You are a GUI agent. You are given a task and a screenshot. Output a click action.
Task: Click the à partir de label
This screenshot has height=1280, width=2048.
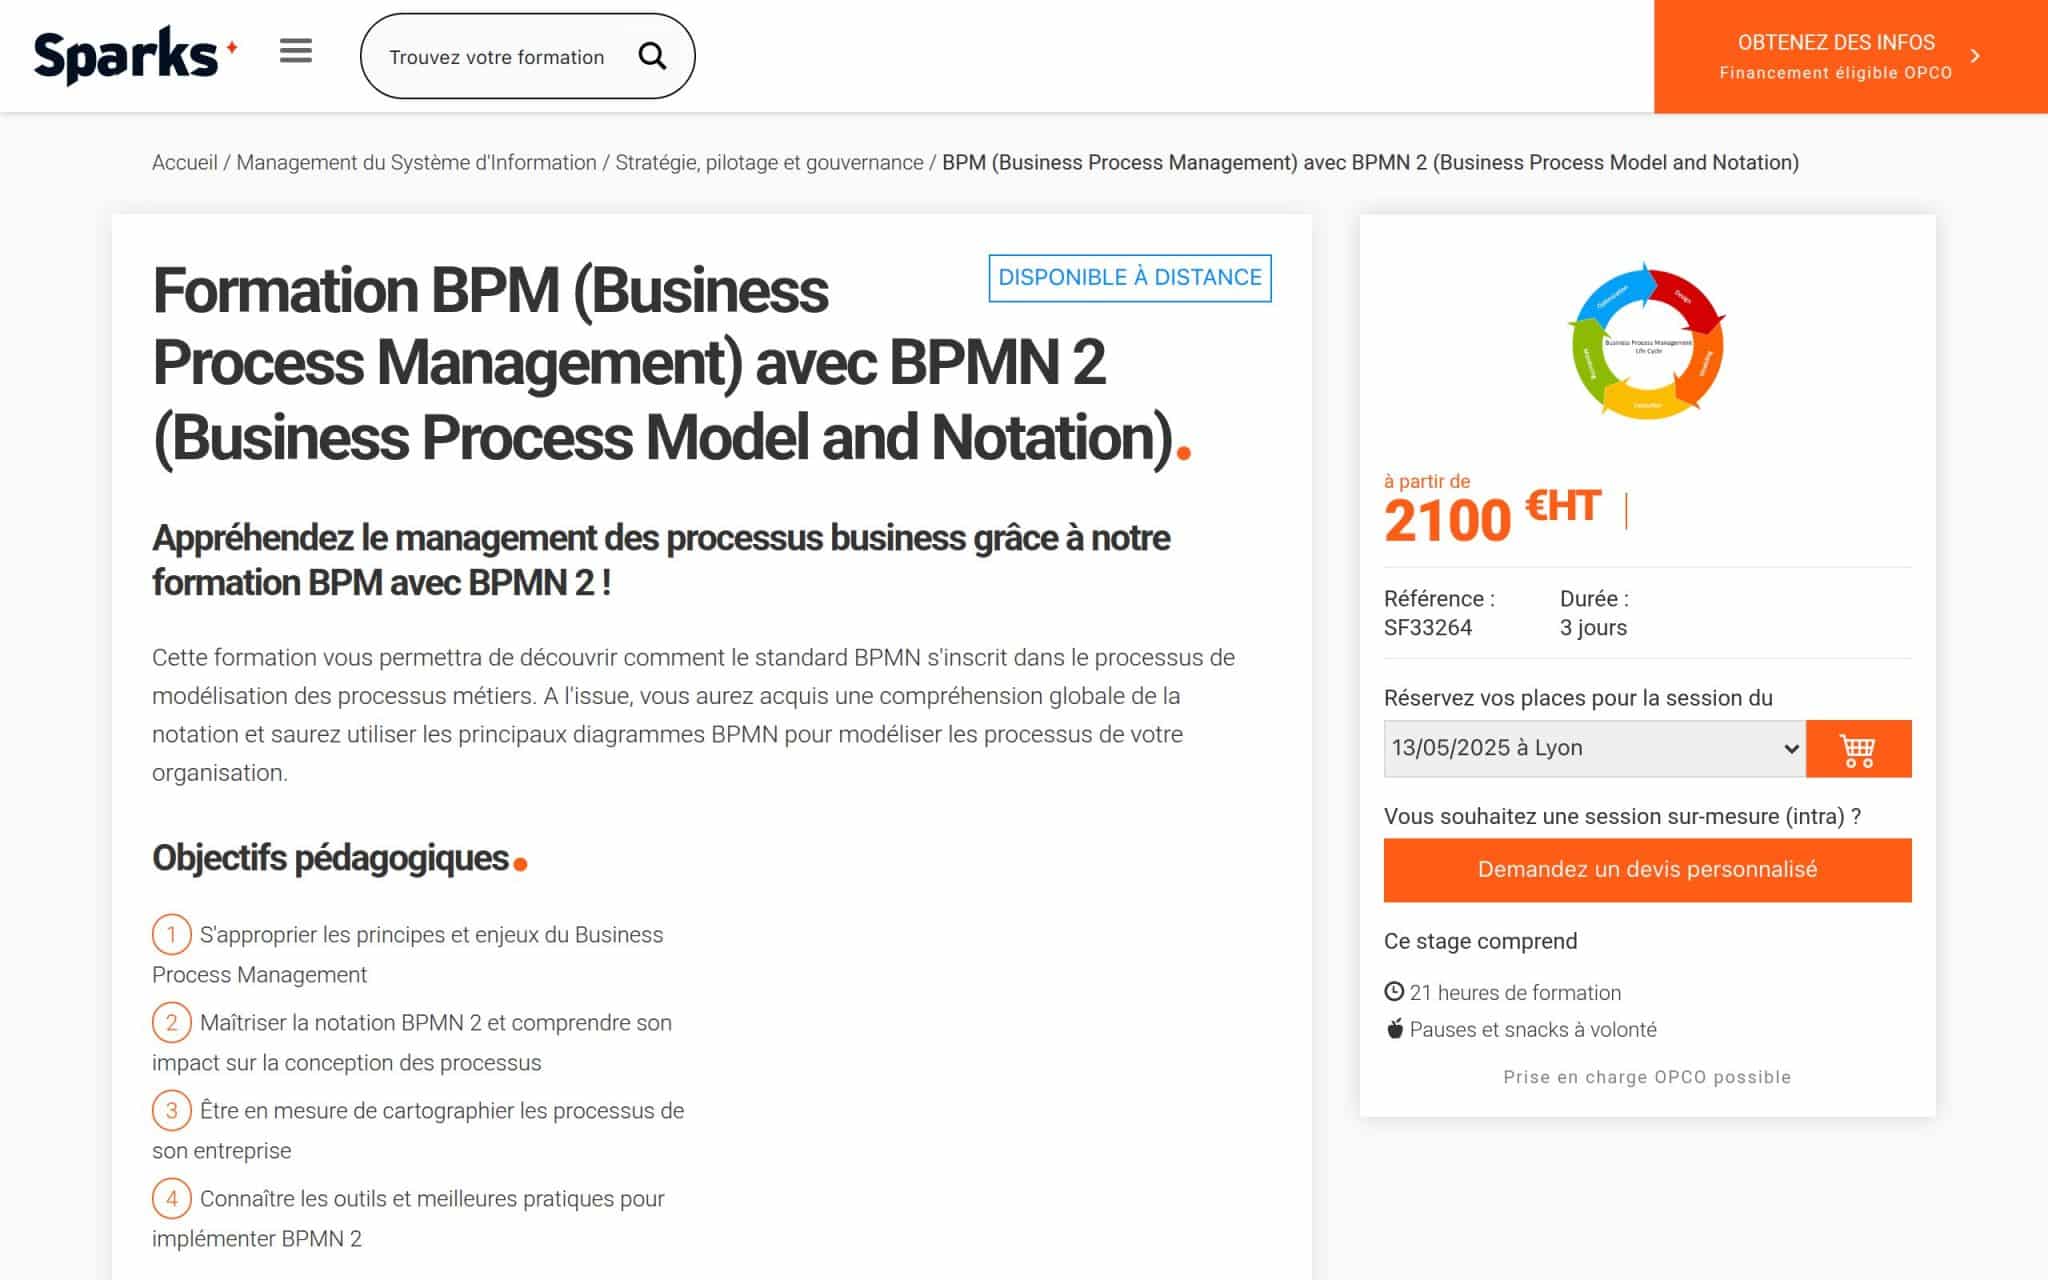(x=1427, y=481)
